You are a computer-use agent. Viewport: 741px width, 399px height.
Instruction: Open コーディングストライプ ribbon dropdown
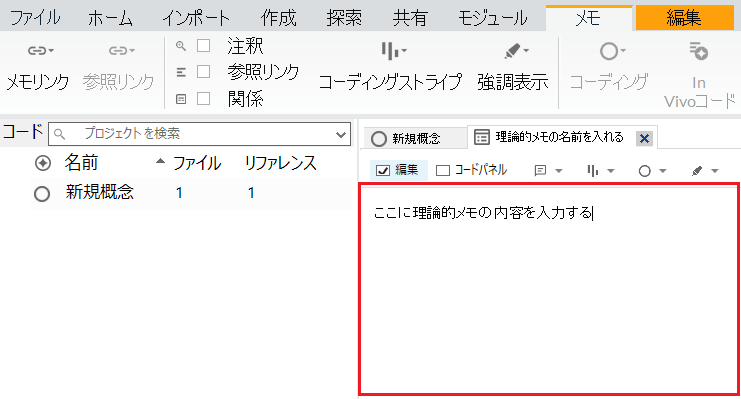tap(390, 66)
